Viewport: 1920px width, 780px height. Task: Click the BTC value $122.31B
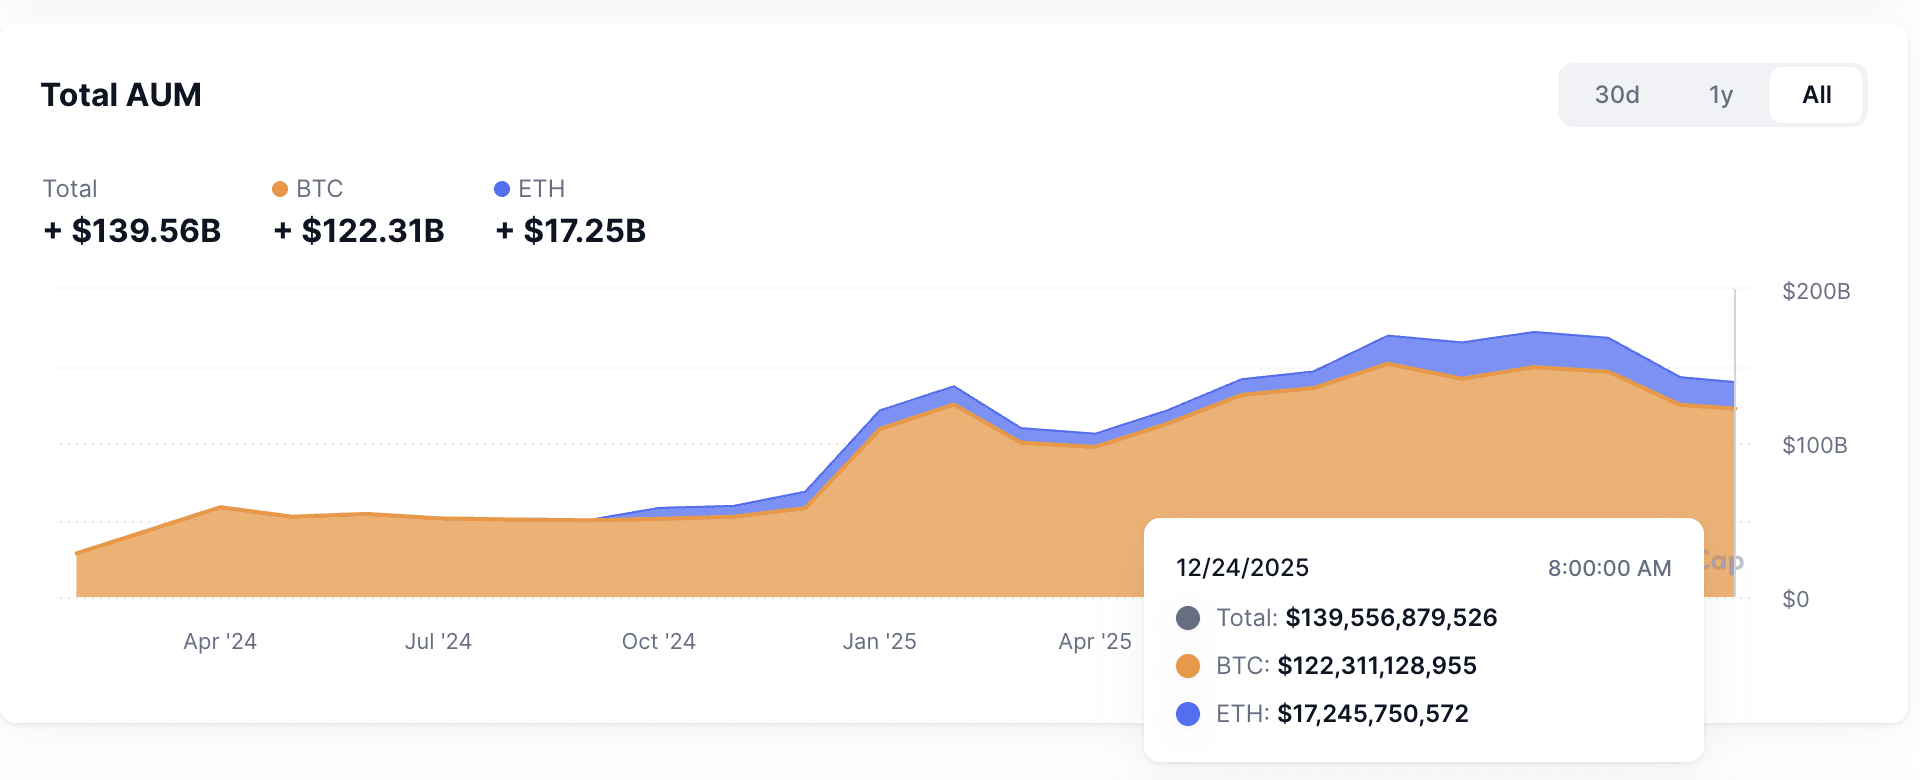(359, 231)
